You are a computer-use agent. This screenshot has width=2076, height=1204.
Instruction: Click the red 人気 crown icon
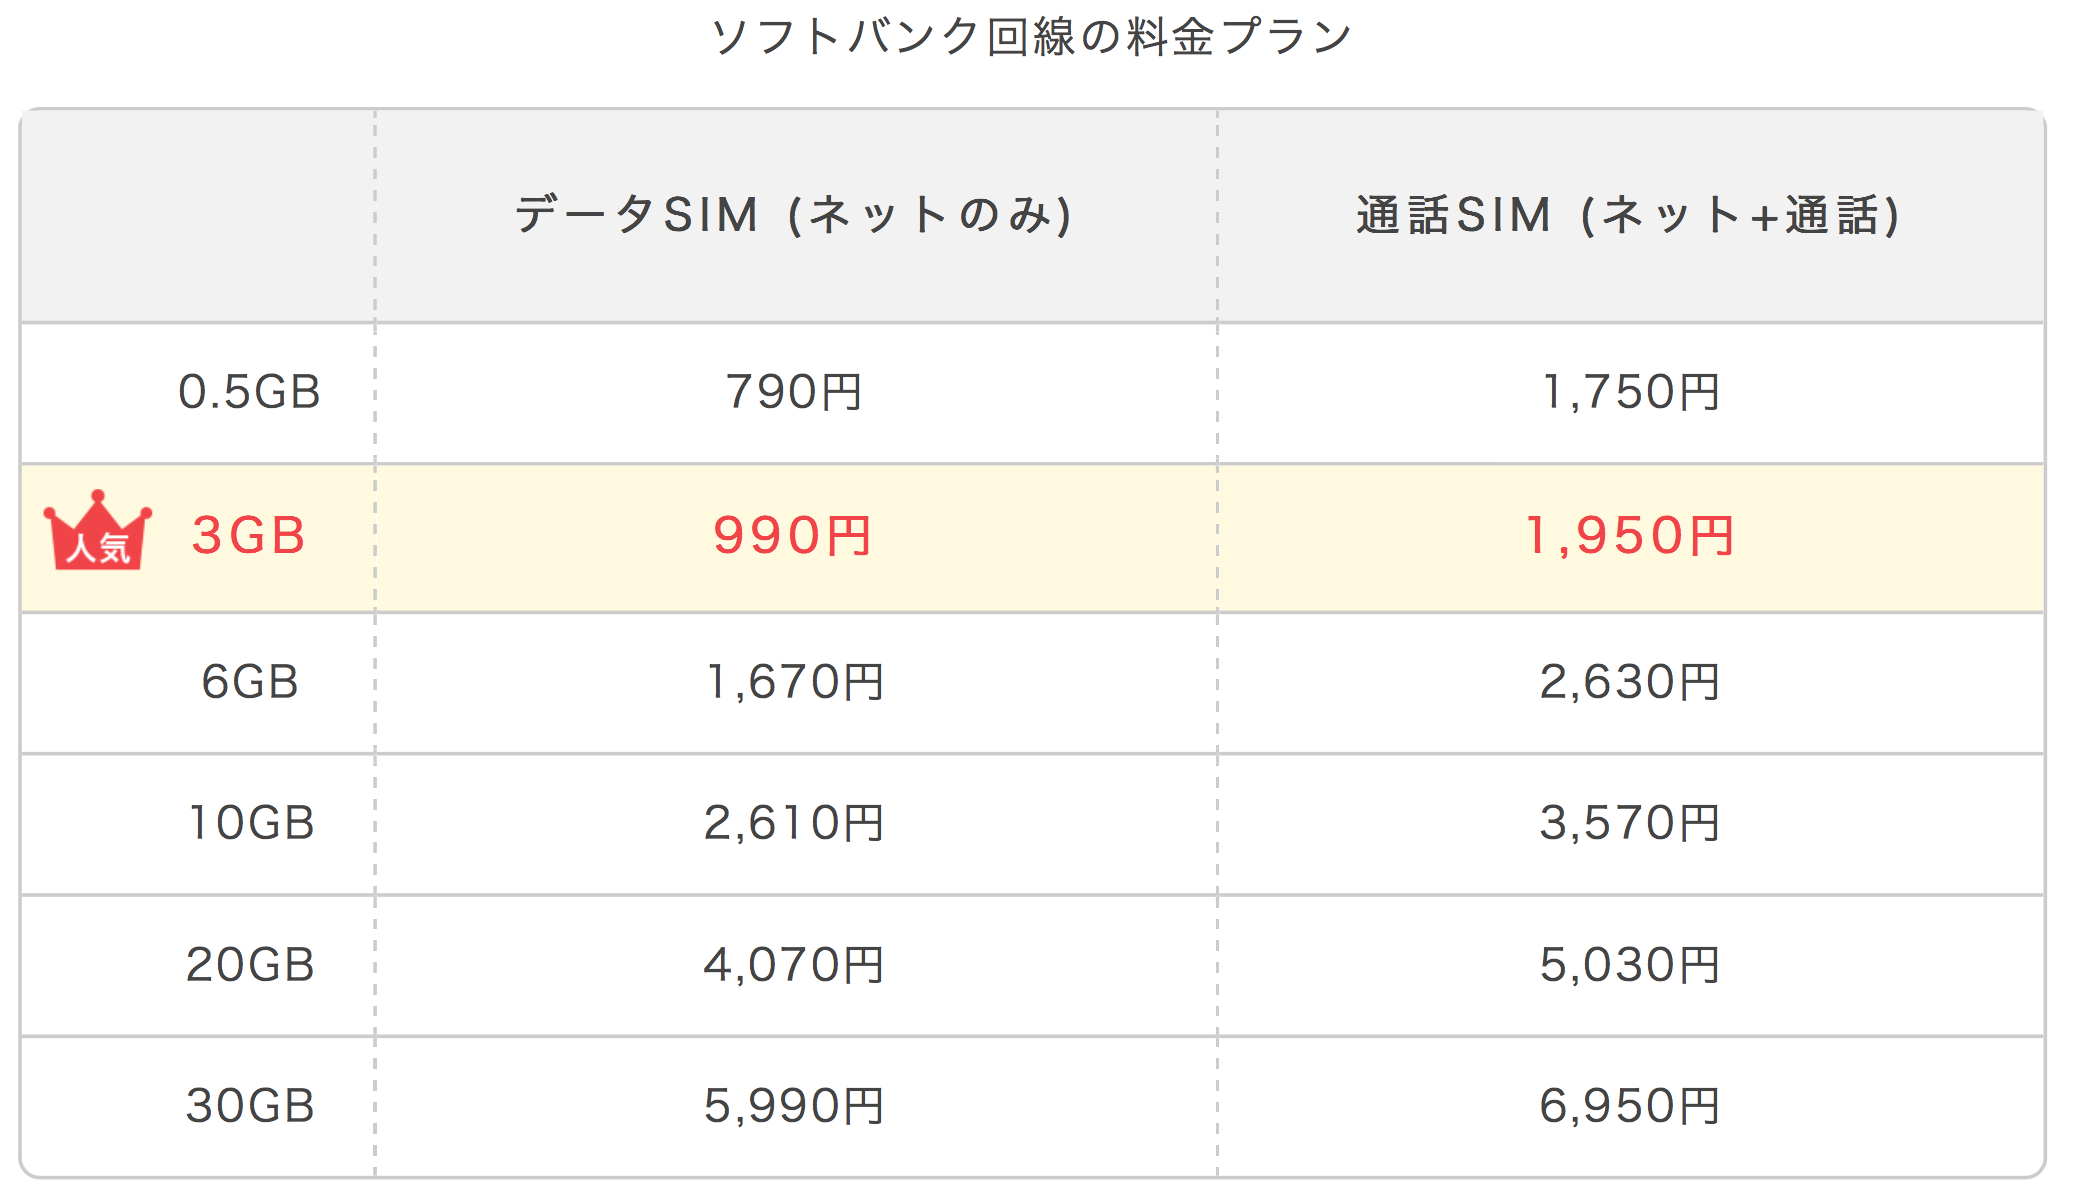(98, 531)
